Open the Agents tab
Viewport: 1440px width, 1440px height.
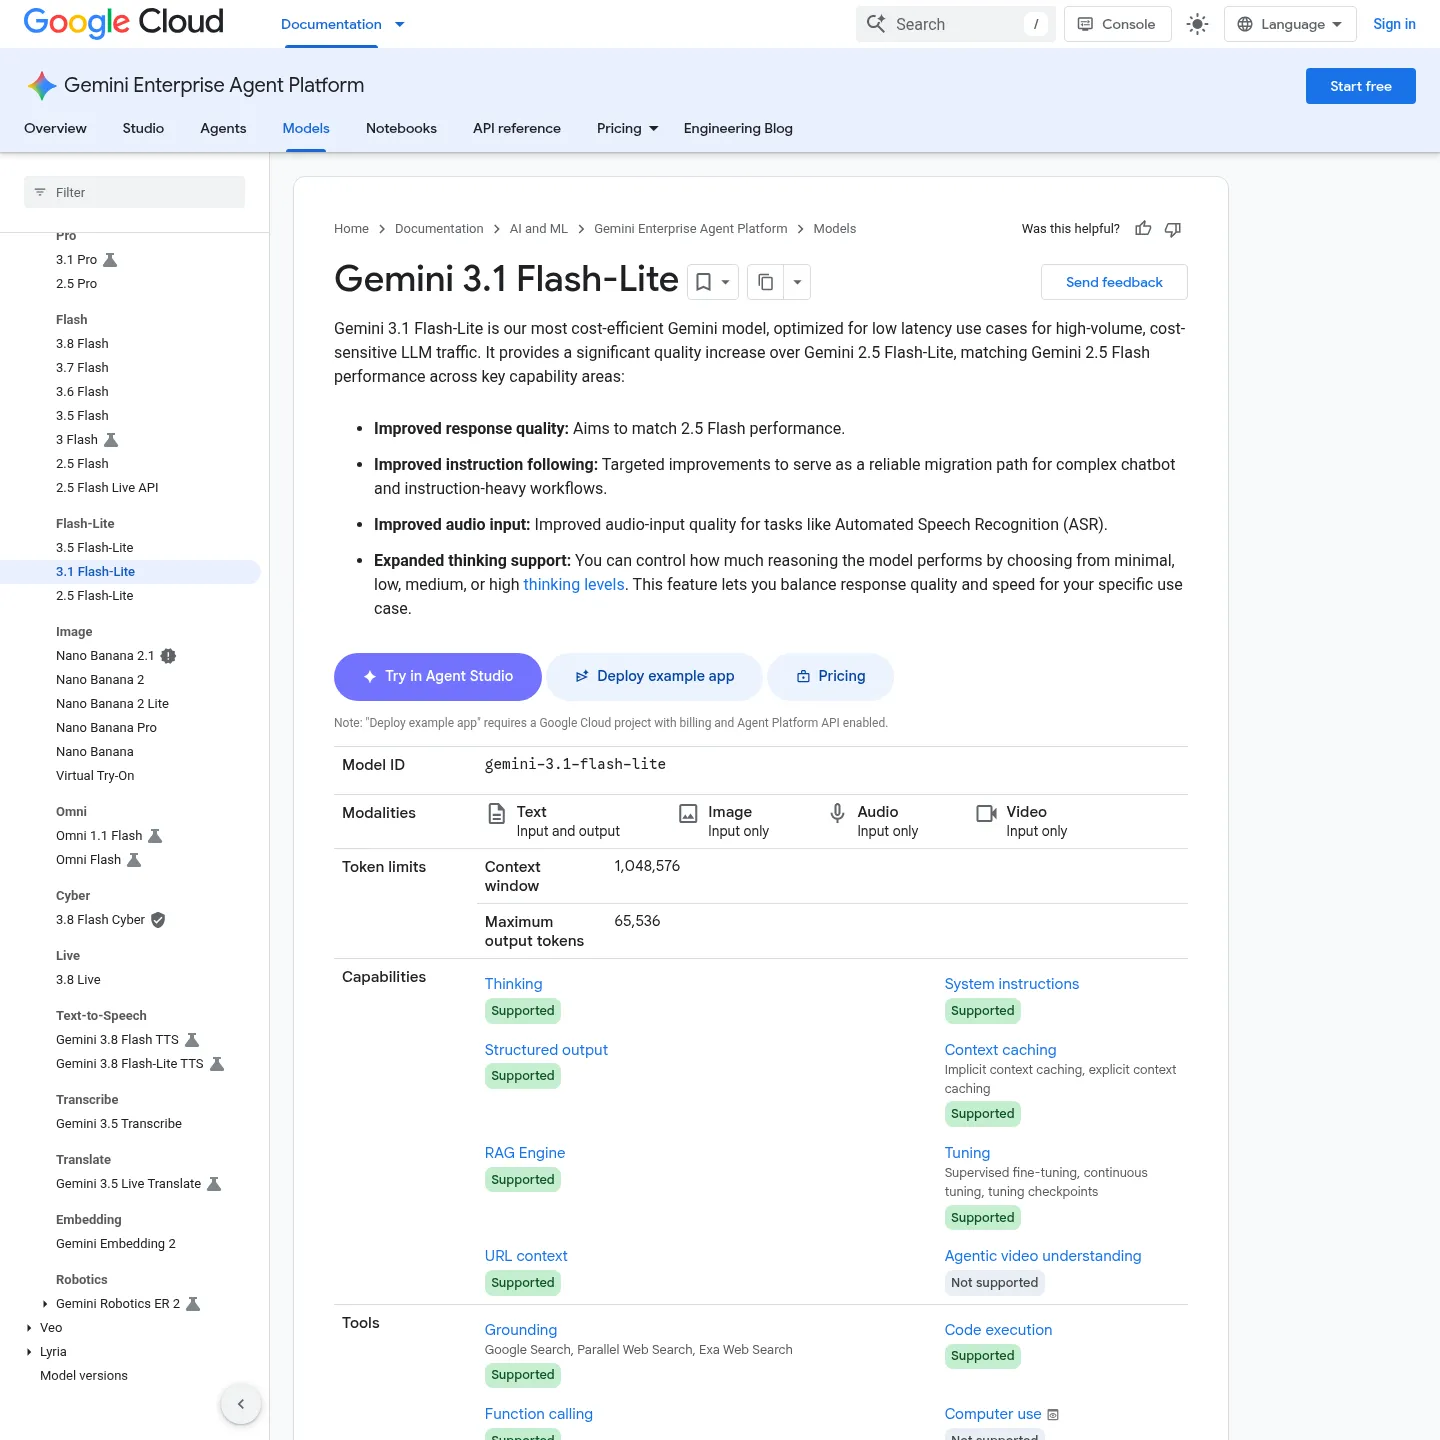click(x=223, y=128)
